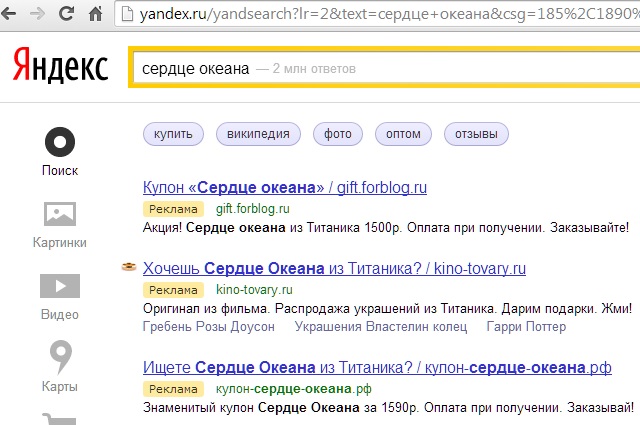Click the Картинки sidebar label
Image resolution: width=640 pixels, height=425 pixels.
click(x=60, y=243)
